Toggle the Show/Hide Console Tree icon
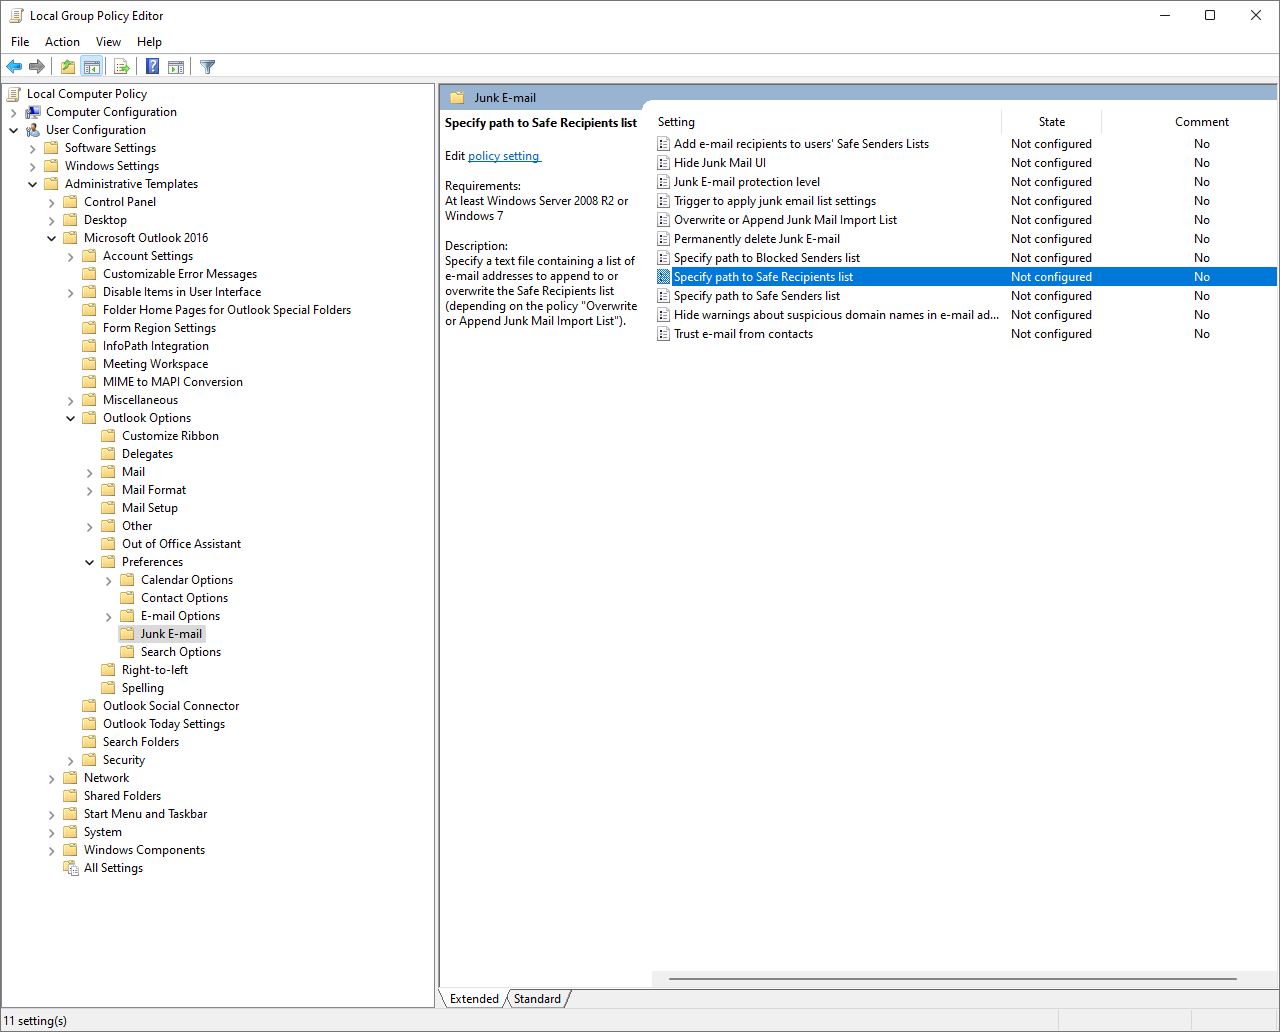Image resolution: width=1280 pixels, height=1032 pixels. click(x=92, y=67)
